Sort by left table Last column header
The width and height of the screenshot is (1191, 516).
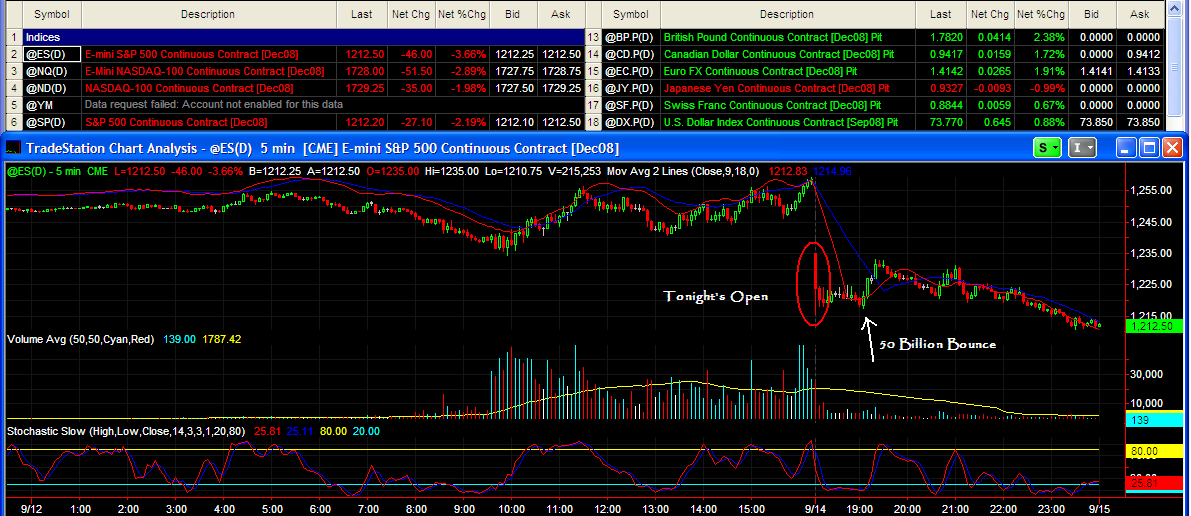(x=362, y=14)
